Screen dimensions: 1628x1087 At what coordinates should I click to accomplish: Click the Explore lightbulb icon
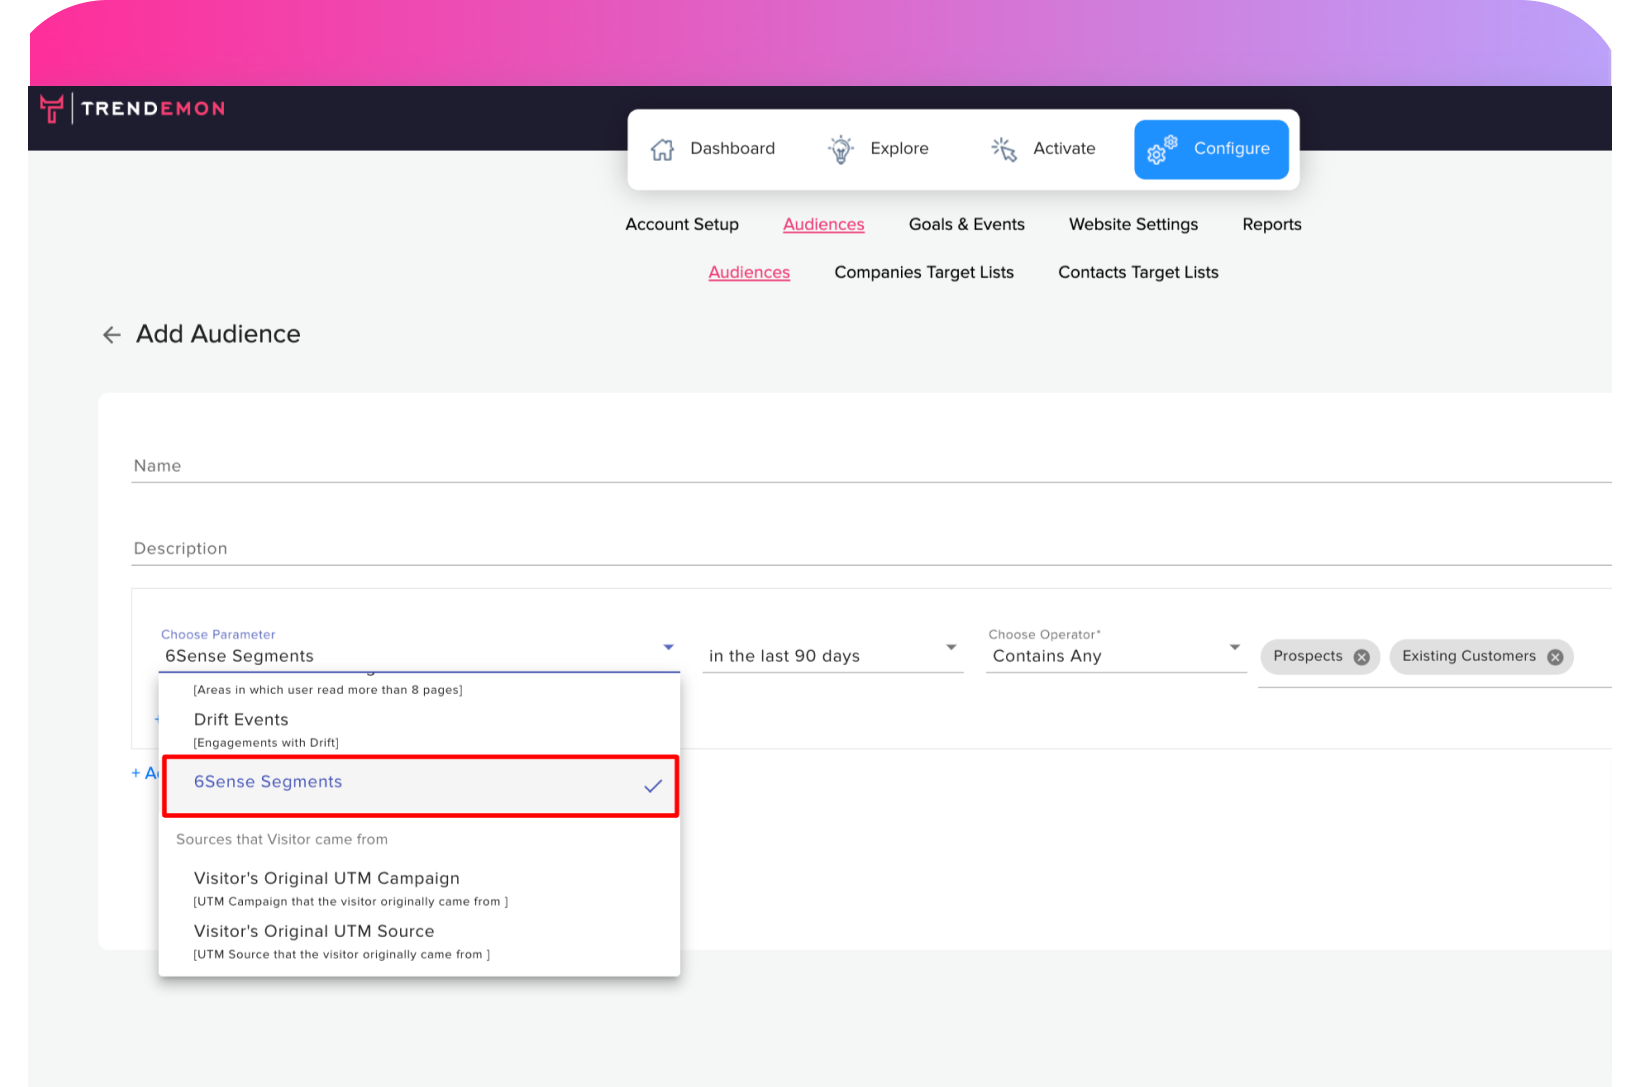pos(841,149)
